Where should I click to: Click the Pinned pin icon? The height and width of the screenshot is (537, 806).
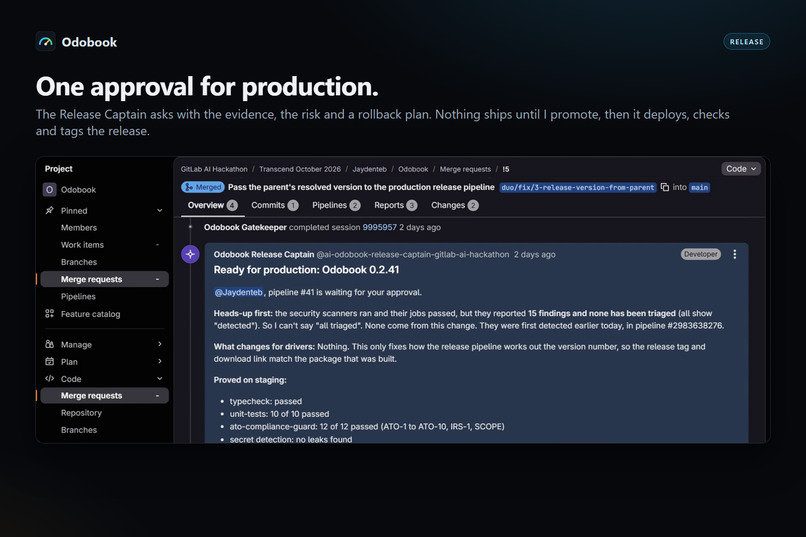[49, 210]
